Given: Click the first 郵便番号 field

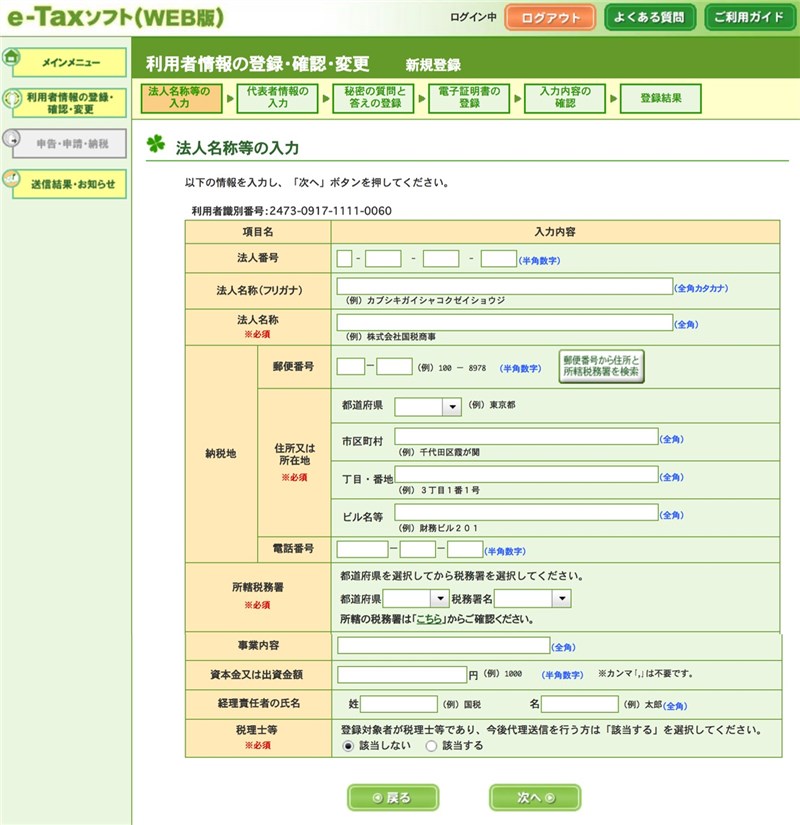Looking at the screenshot, I should (351, 366).
